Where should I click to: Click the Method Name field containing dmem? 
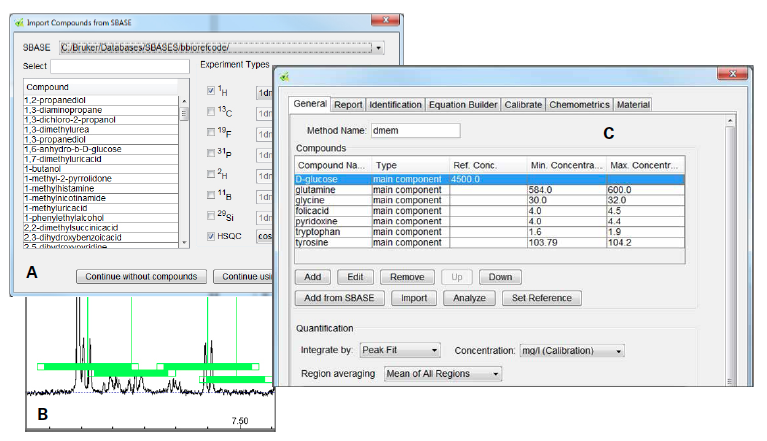415,131
